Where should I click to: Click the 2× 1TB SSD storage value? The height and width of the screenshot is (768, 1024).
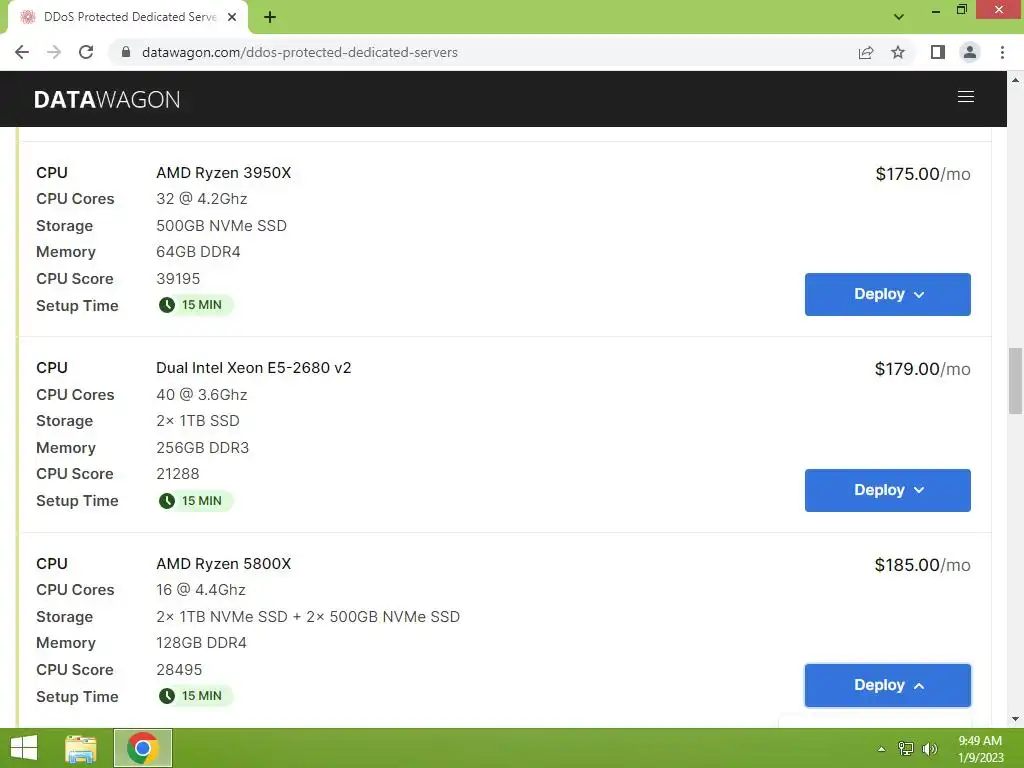click(198, 421)
